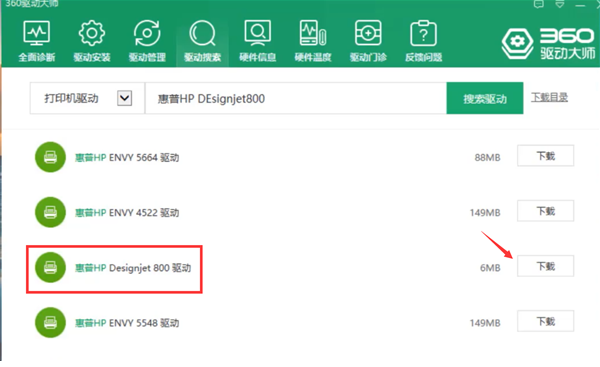Image resolution: width=600 pixels, height=367 pixels.
Task: Open the 硬件信息 hardware info section
Action: pyautogui.click(x=258, y=41)
